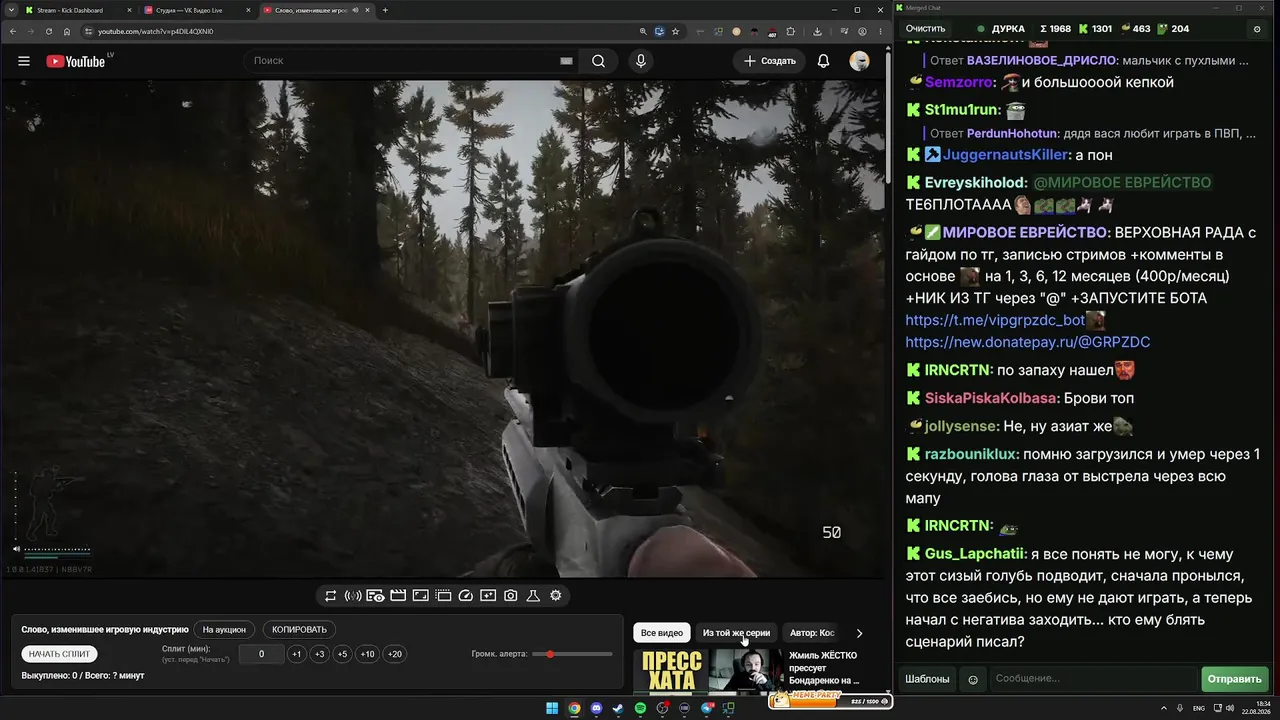This screenshot has width=1280, height=720.
Task: Open the YouTube account avatar menu
Action: click(859, 61)
